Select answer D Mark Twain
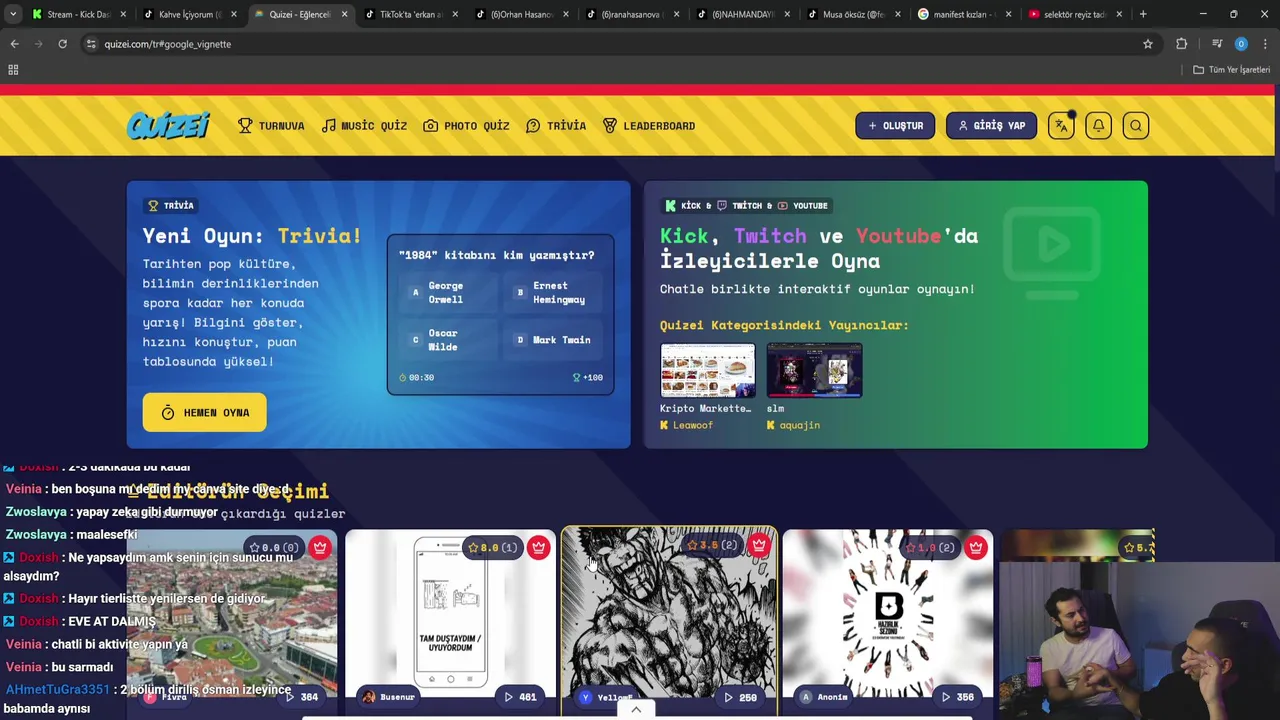This screenshot has height=720, width=1280. click(553, 340)
